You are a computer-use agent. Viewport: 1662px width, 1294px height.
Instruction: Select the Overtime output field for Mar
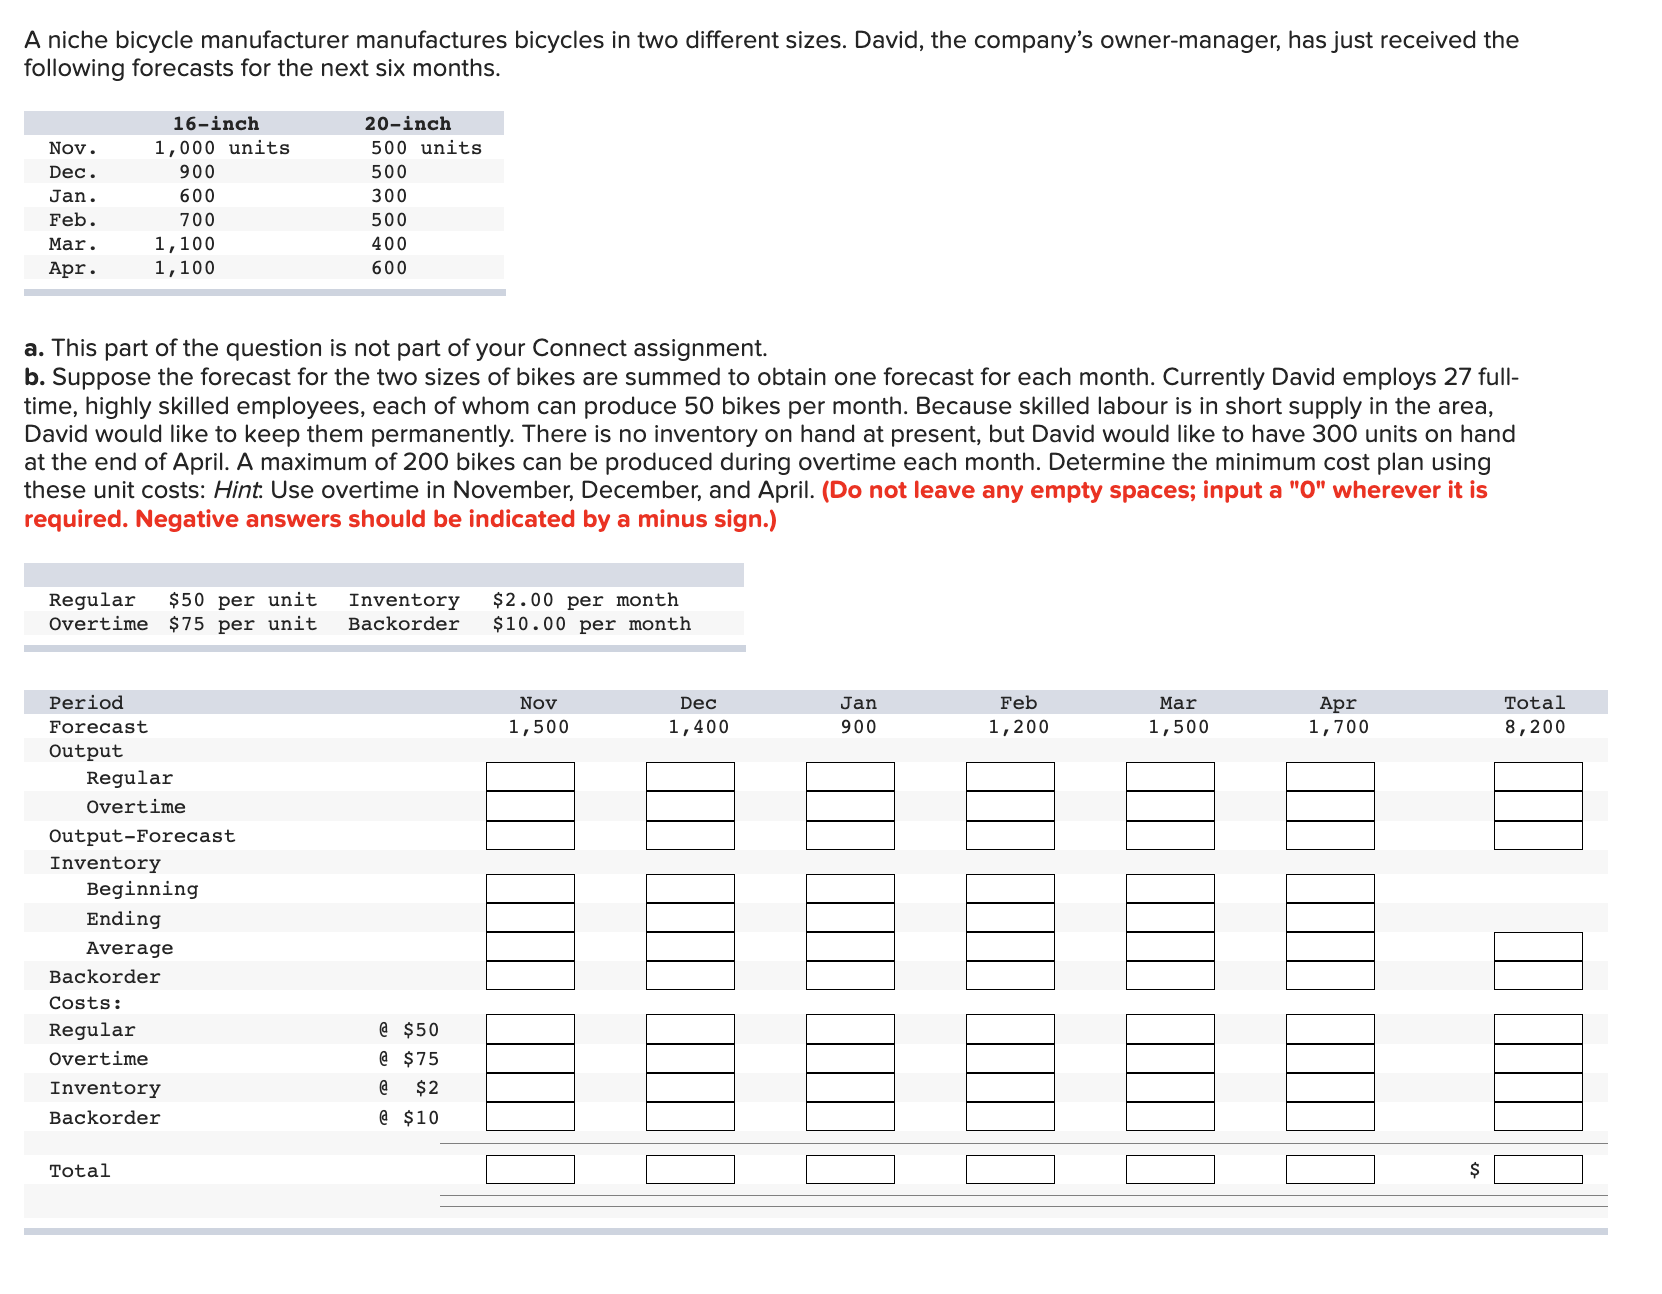click(1170, 806)
